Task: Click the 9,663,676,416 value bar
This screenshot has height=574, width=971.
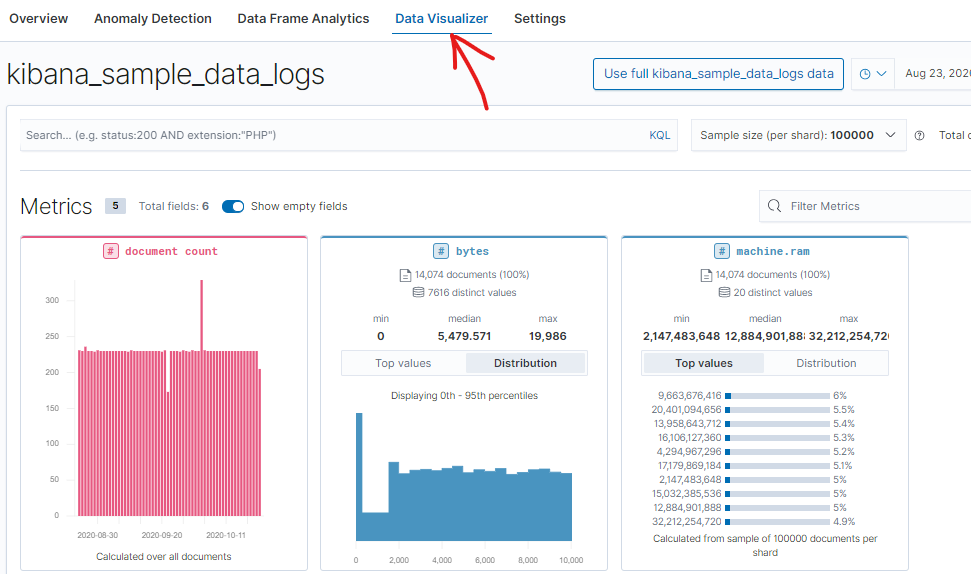Action: [777, 396]
